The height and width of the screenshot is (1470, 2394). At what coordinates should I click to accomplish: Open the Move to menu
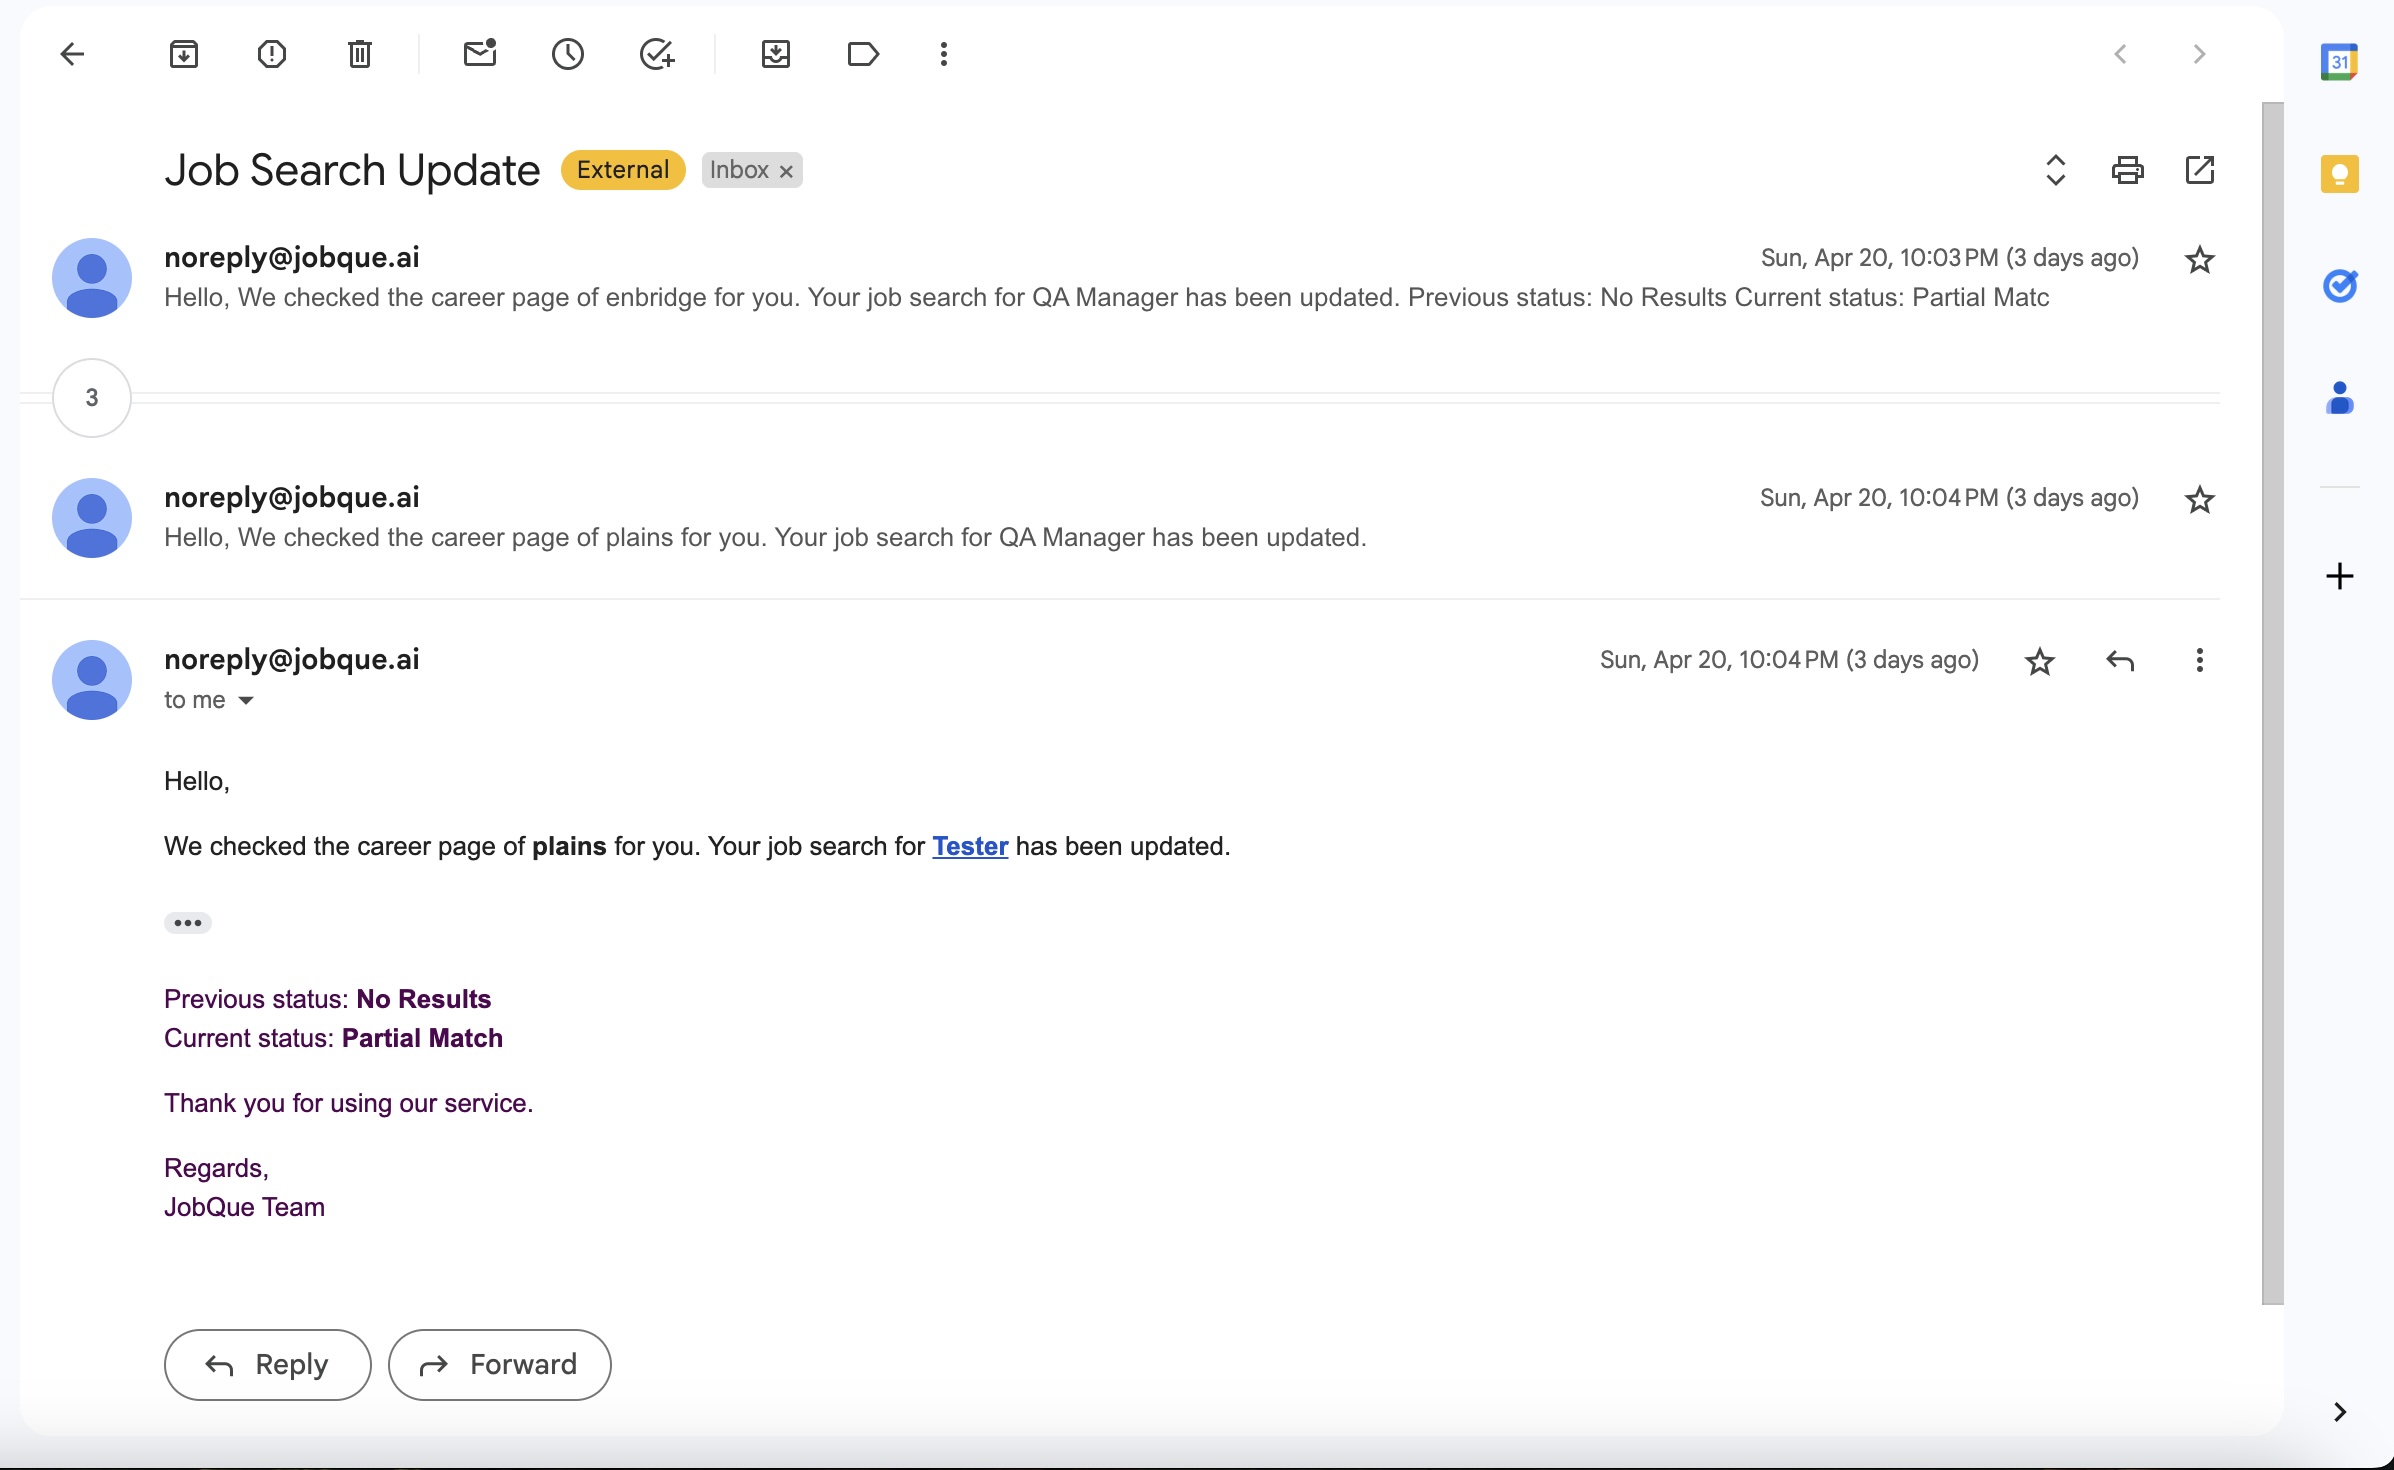coord(776,54)
